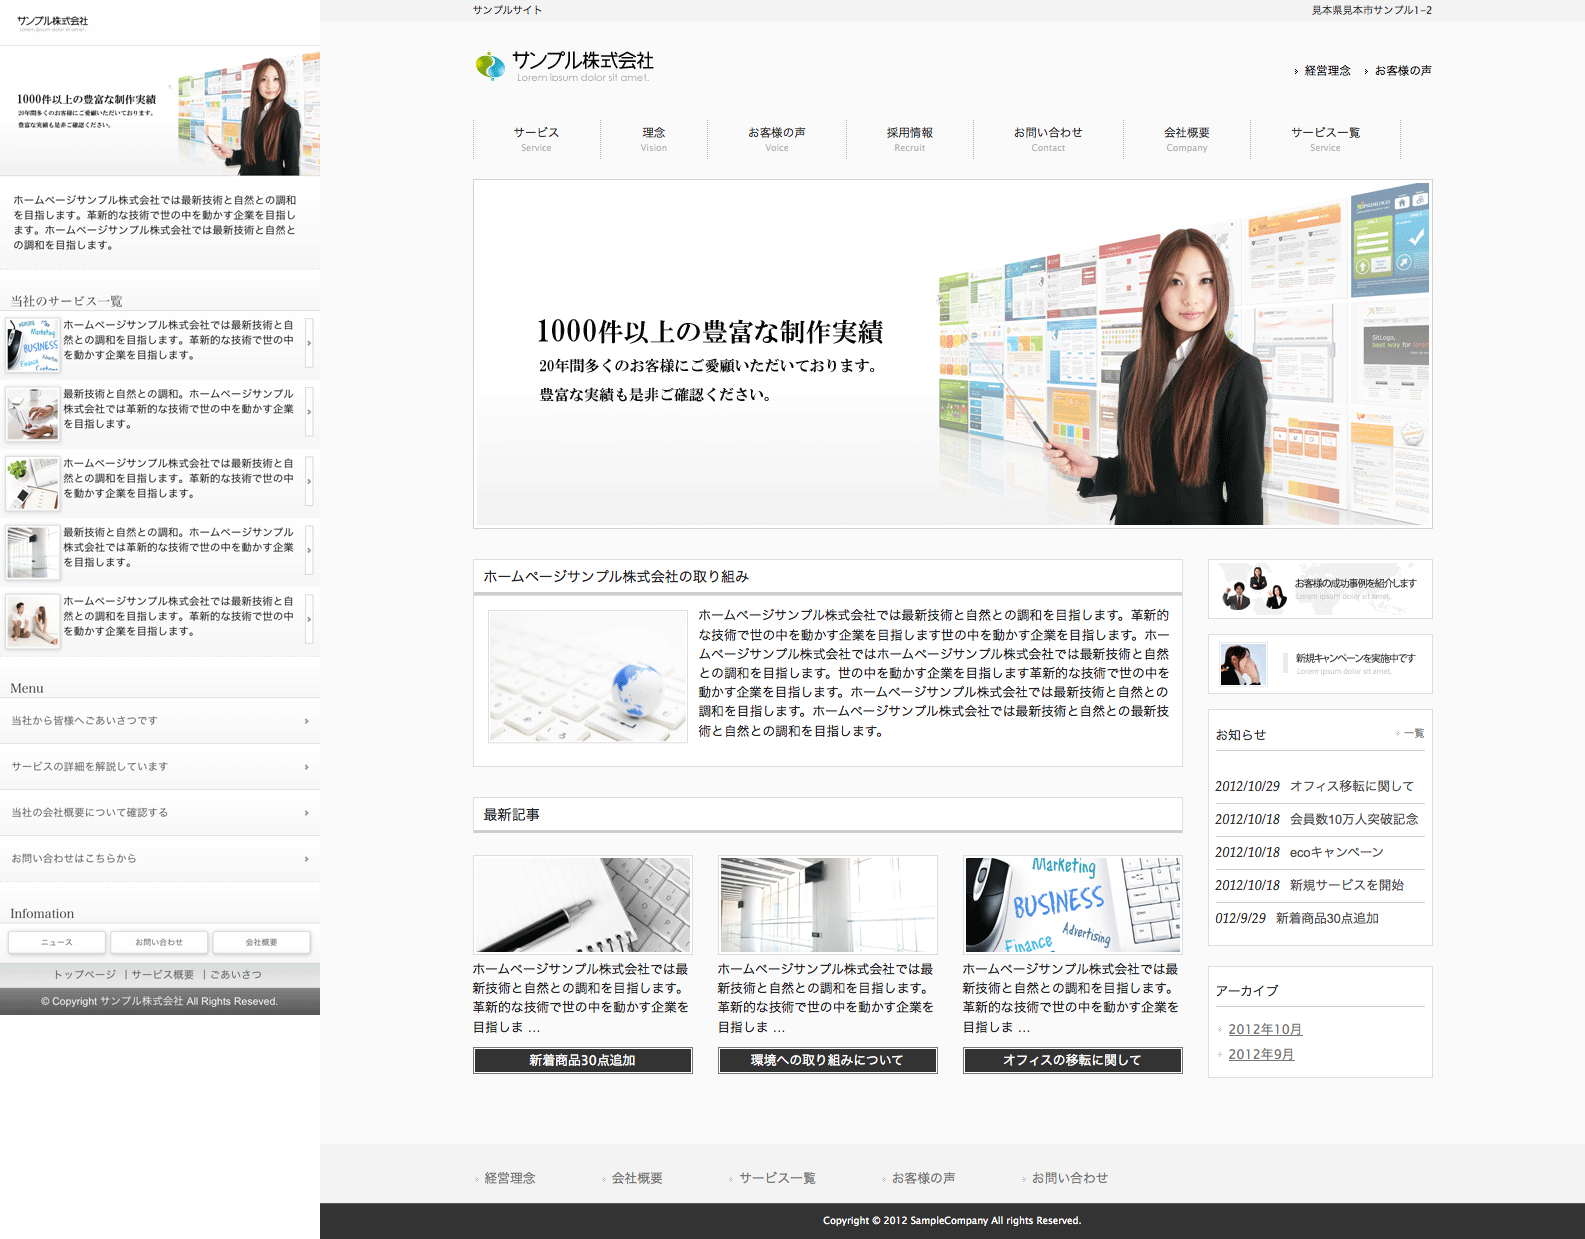Click the Sample Company globe logo icon
Screen dimensions: 1585x1239
tap(490, 66)
